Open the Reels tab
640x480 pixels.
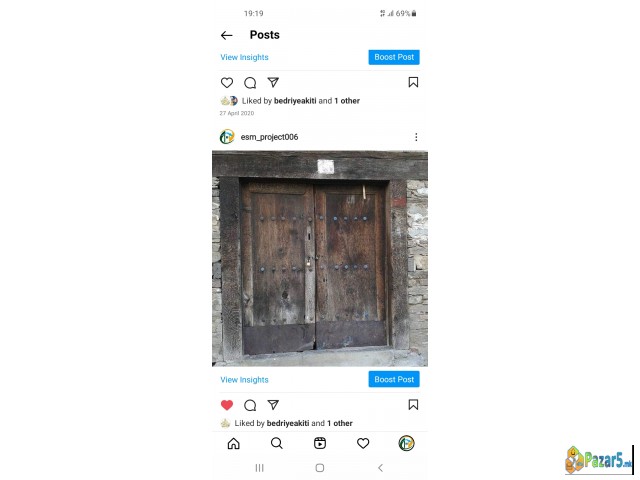click(320, 443)
